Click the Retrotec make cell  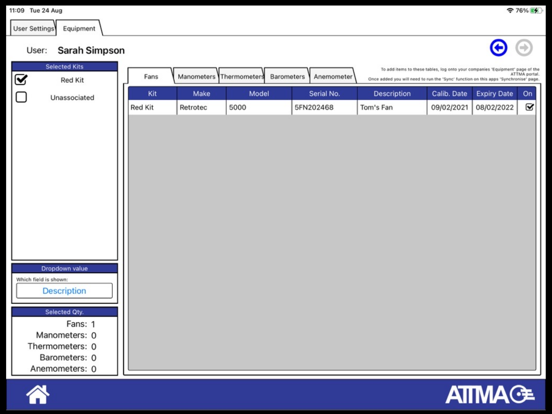[201, 107]
